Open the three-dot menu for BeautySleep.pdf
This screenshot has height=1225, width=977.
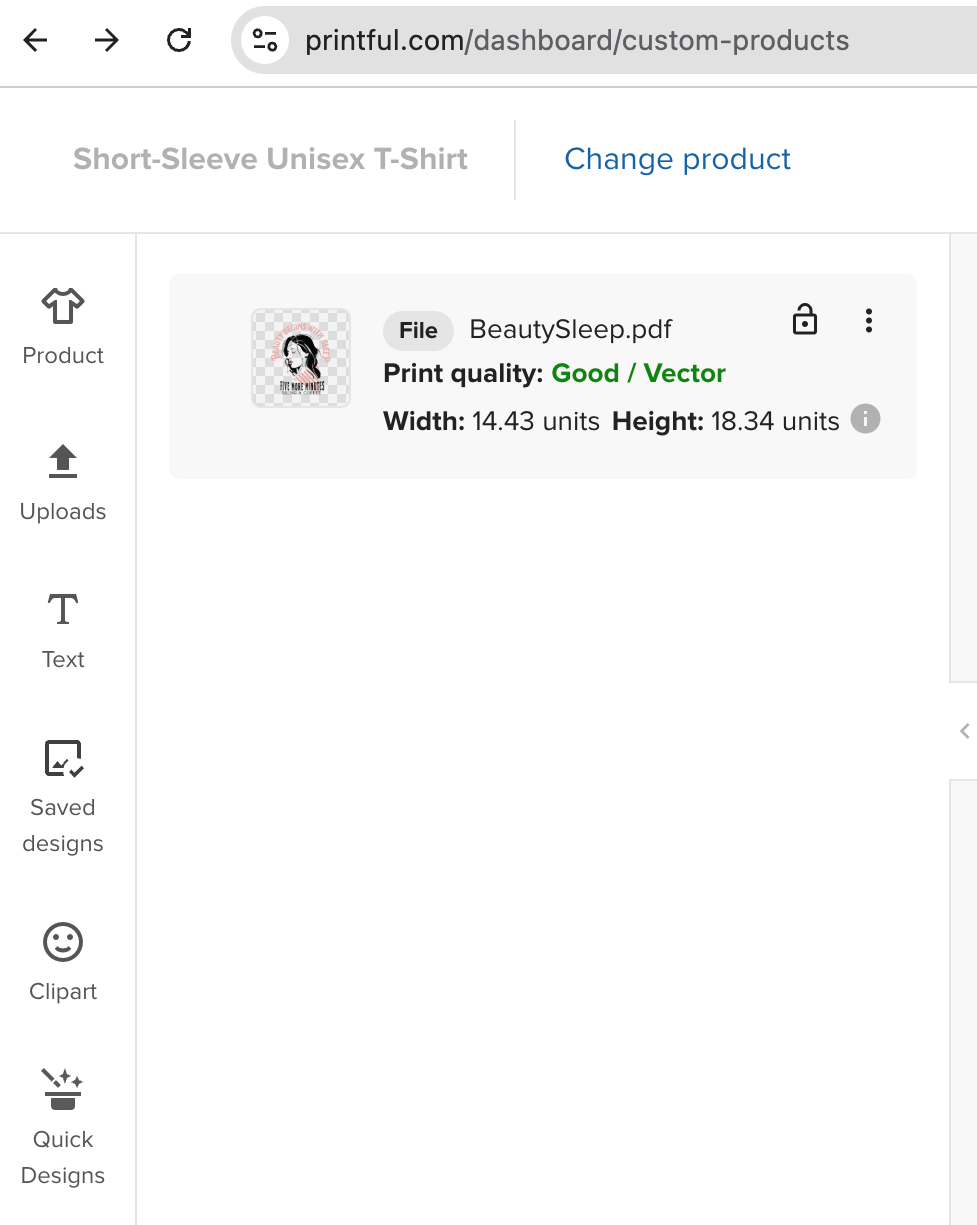point(868,320)
